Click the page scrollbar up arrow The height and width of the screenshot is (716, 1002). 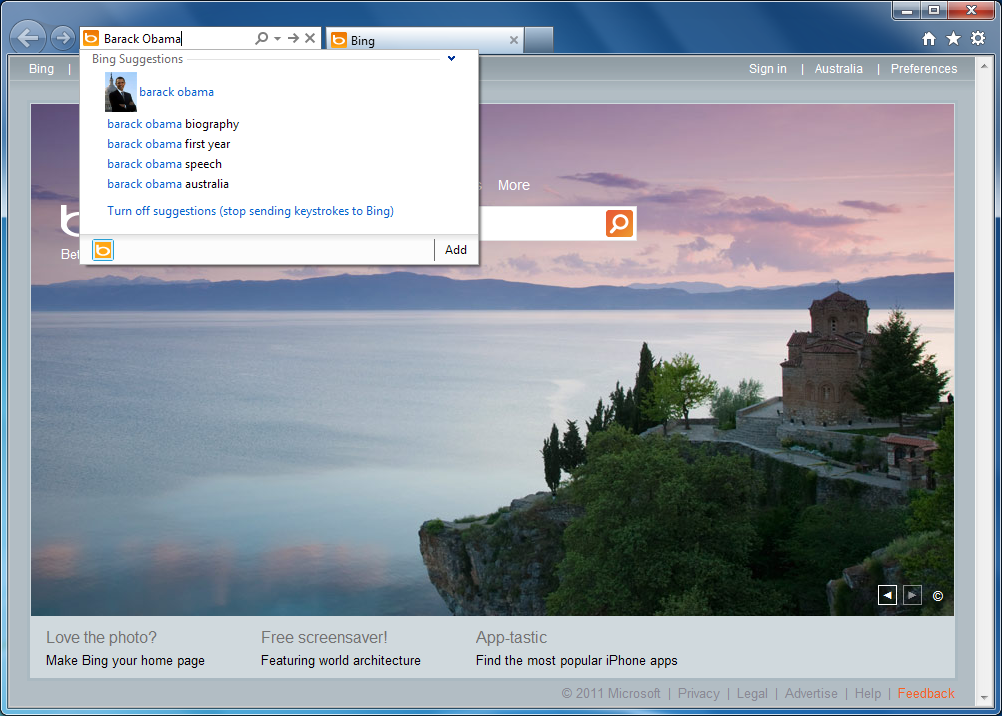pyautogui.click(x=984, y=64)
